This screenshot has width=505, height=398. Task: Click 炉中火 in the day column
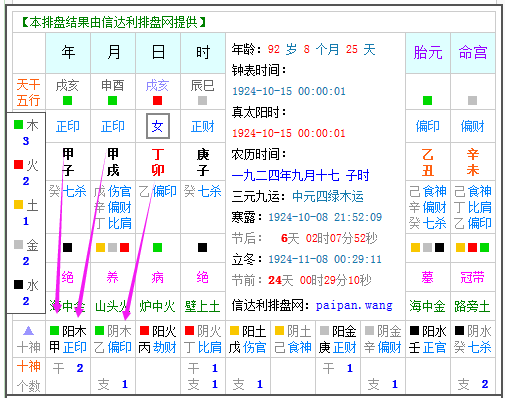(157, 306)
